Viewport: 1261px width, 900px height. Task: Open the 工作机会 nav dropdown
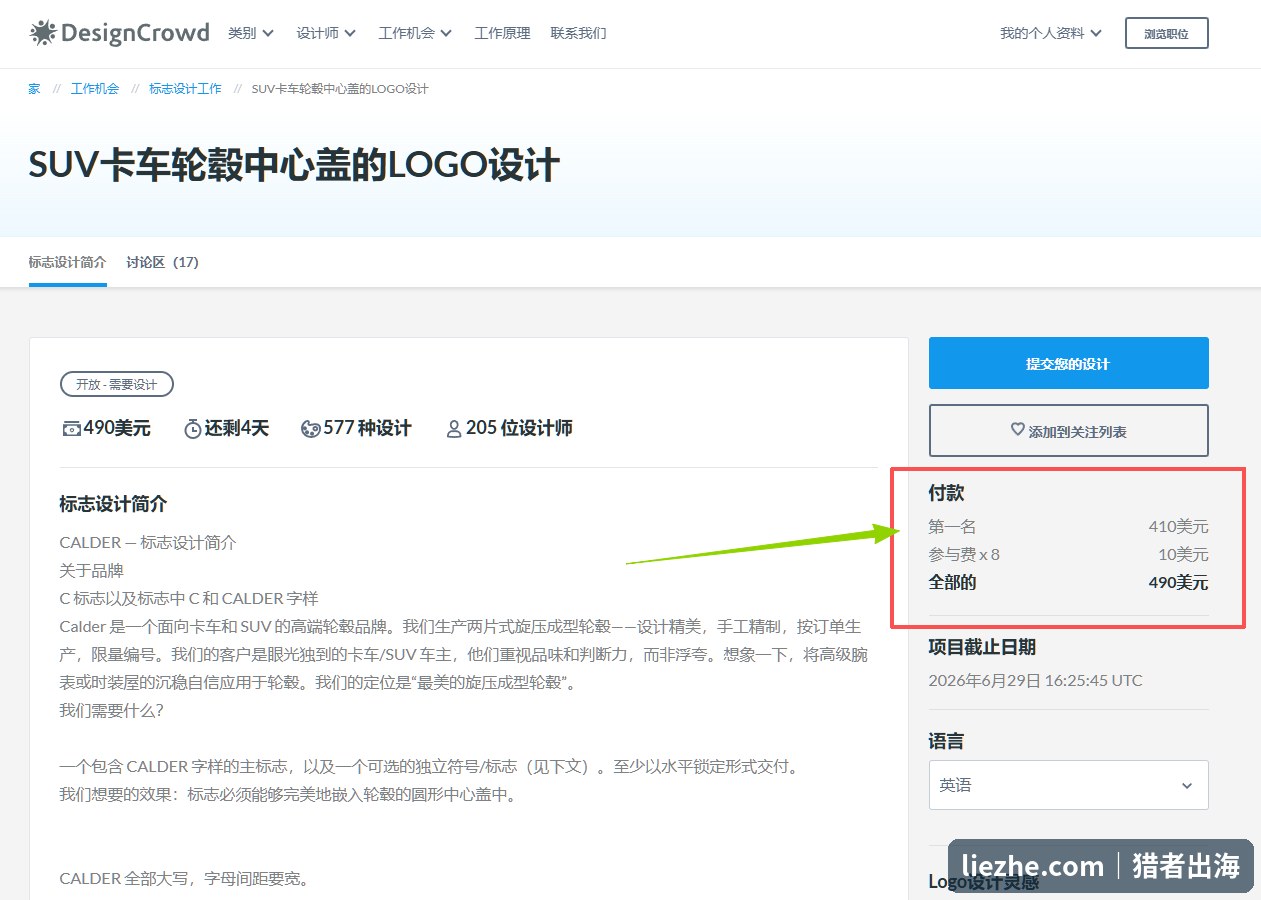click(415, 33)
